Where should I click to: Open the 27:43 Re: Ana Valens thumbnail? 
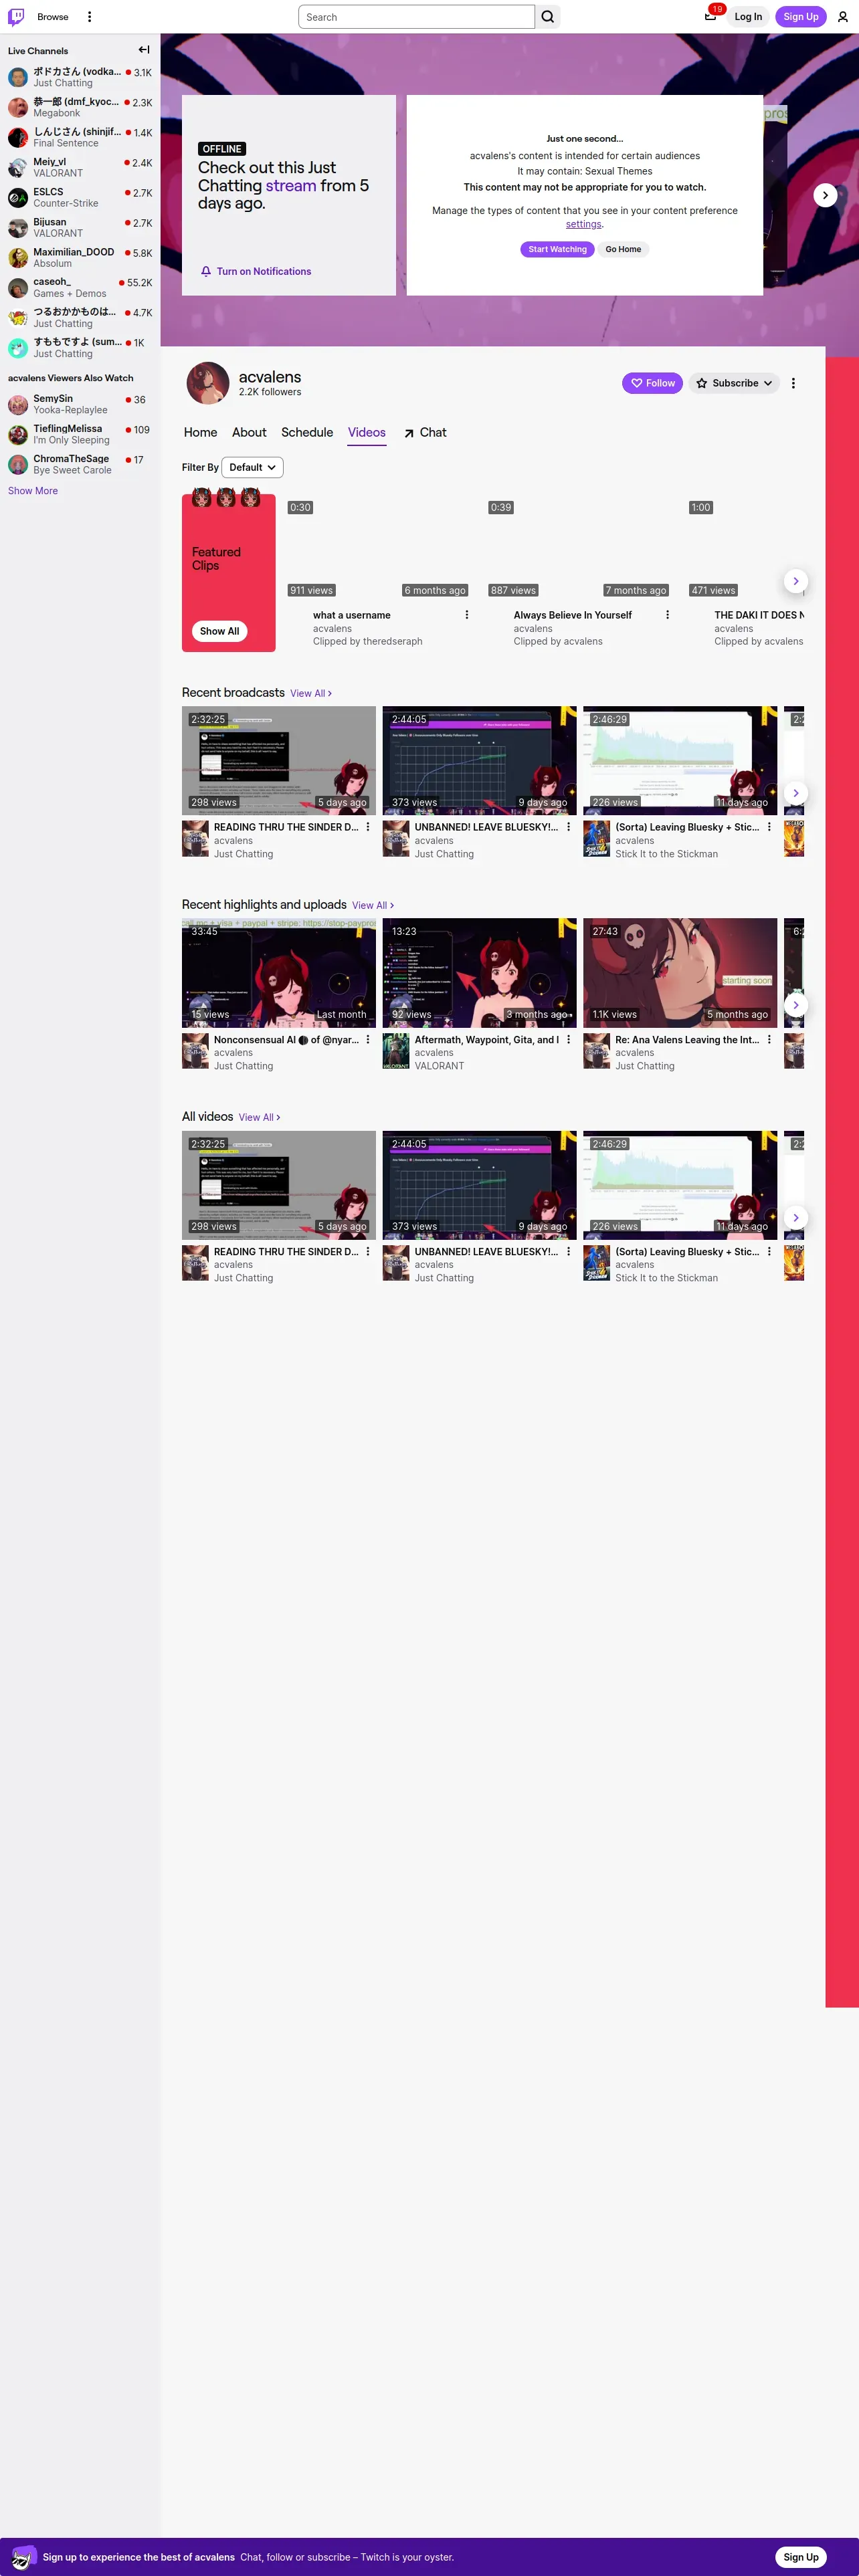click(x=680, y=973)
